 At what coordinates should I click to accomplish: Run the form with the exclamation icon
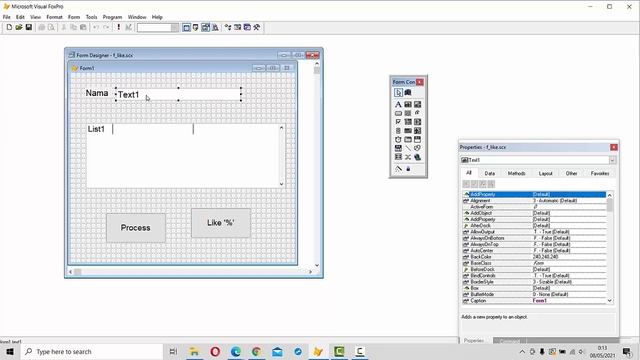pyautogui.click(x=119, y=27)
